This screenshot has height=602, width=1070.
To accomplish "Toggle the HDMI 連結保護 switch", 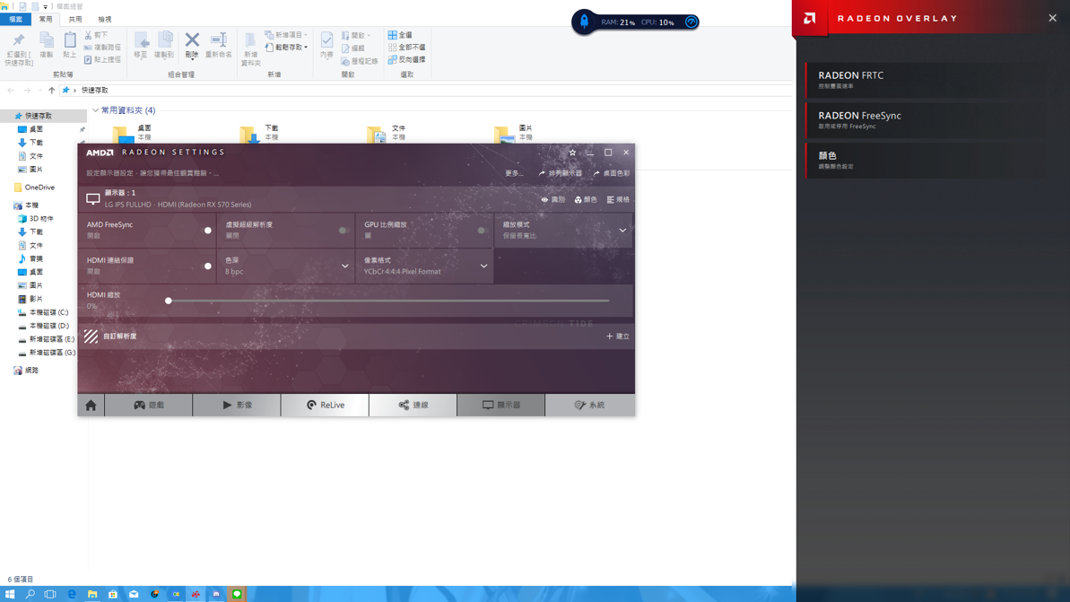I will 207,266.
